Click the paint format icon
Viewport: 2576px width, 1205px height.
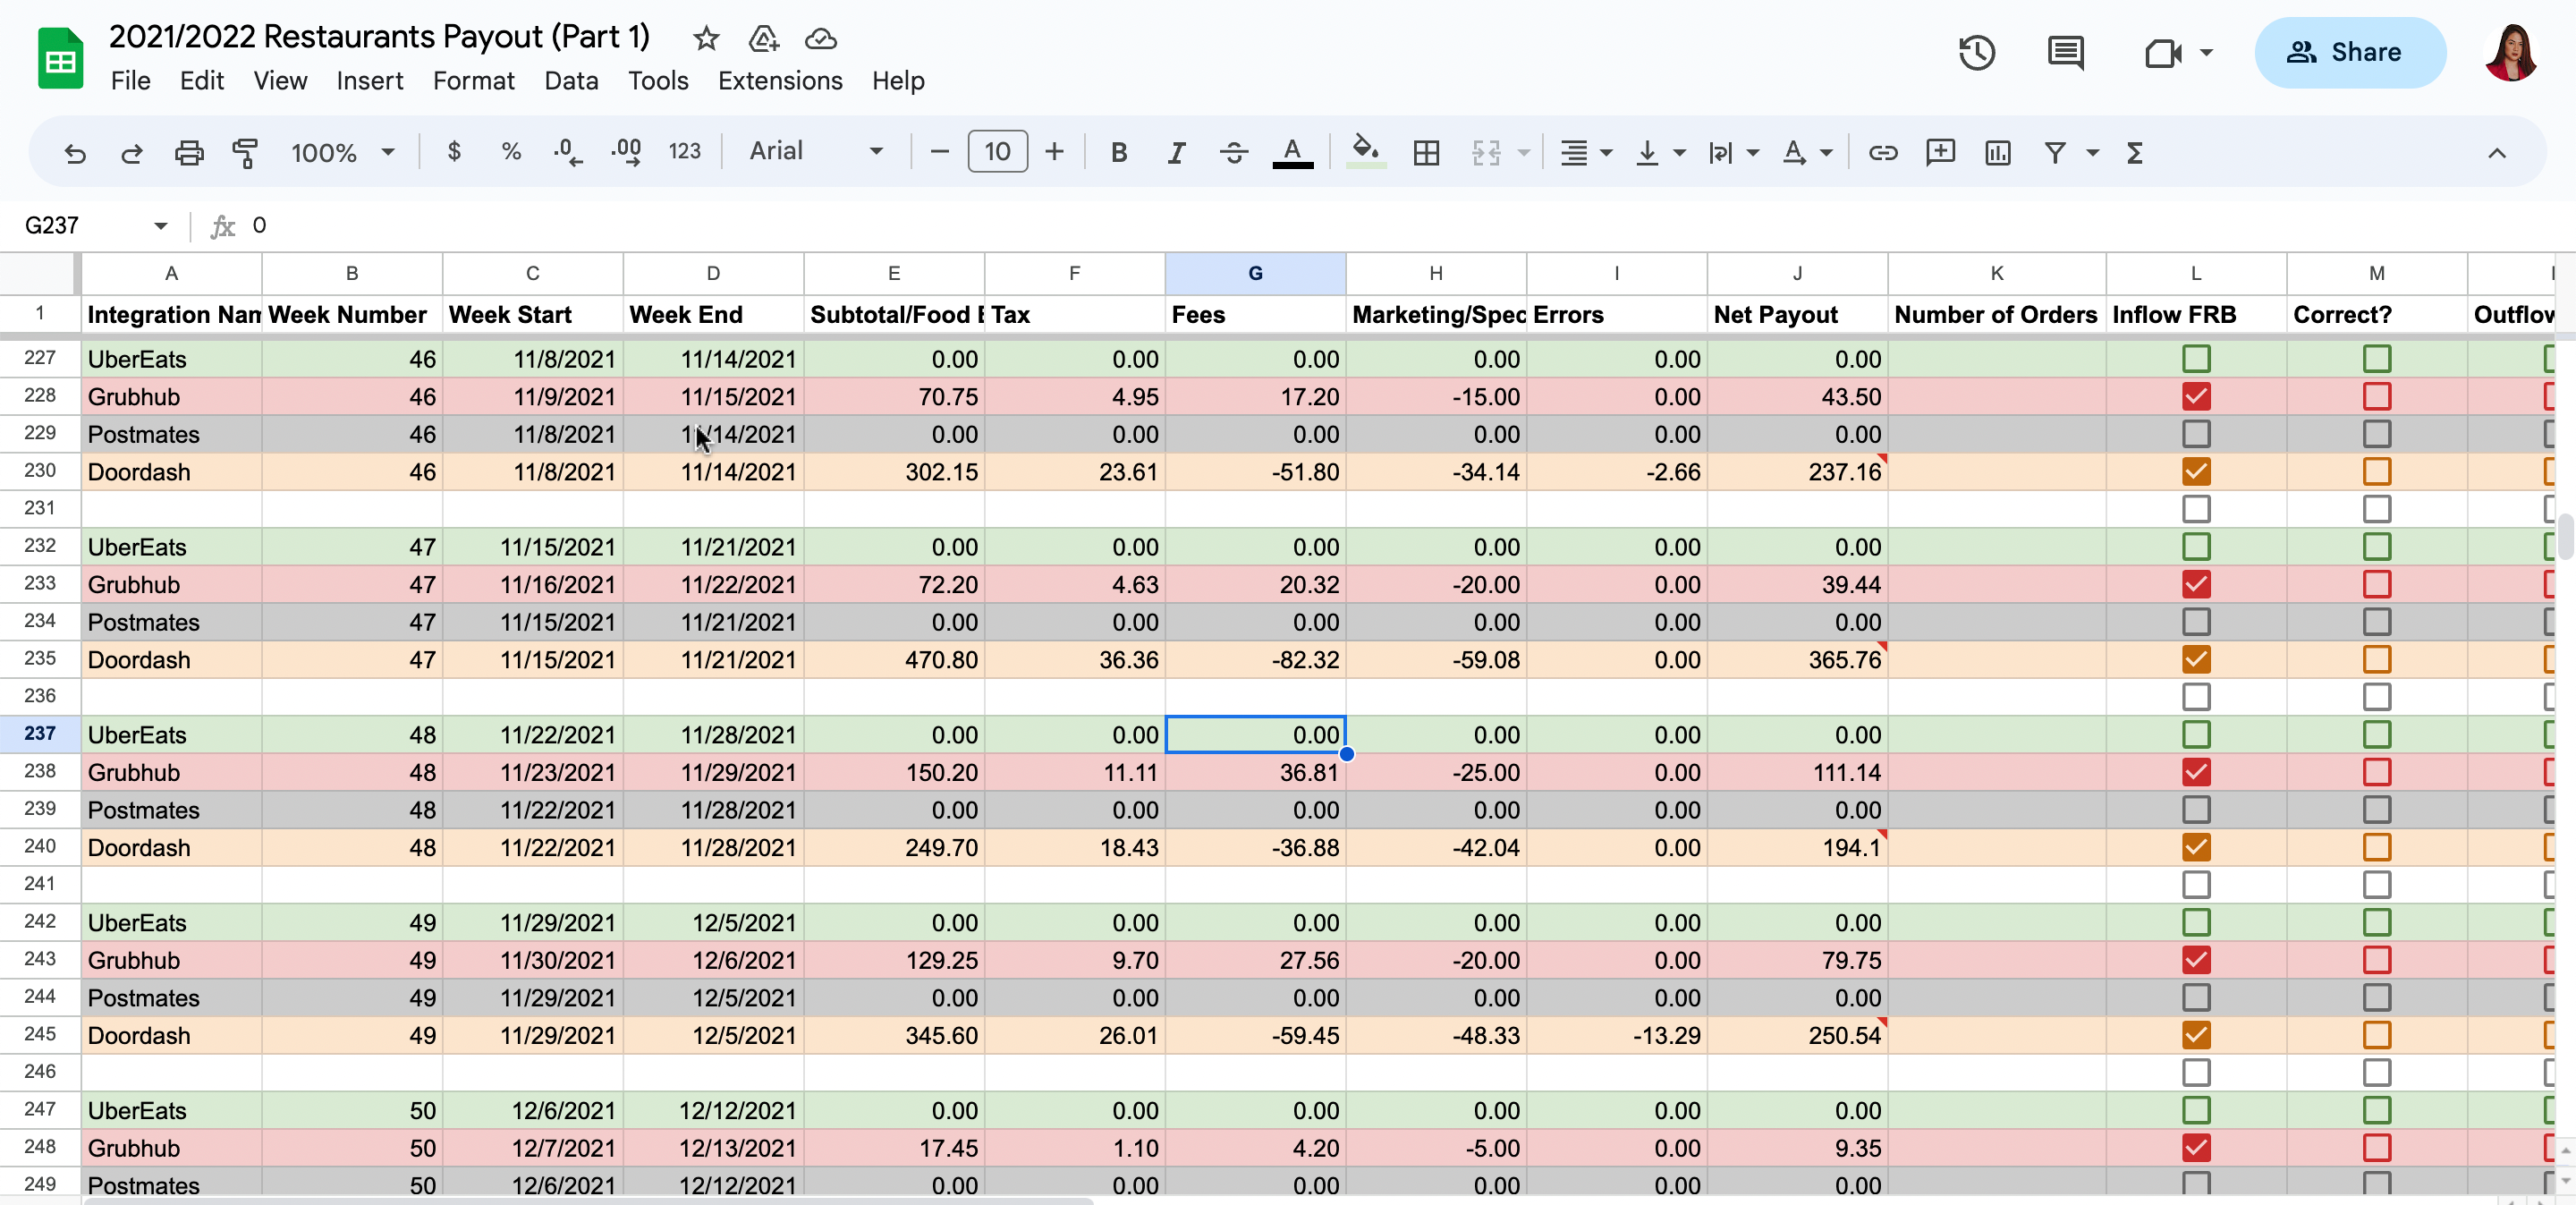245,152
